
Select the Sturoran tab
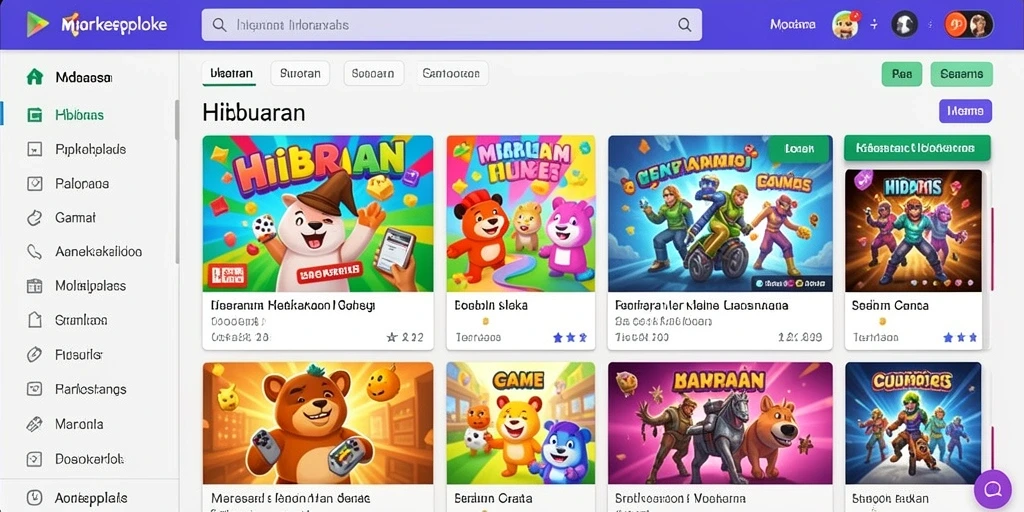(x=300, y=73)
